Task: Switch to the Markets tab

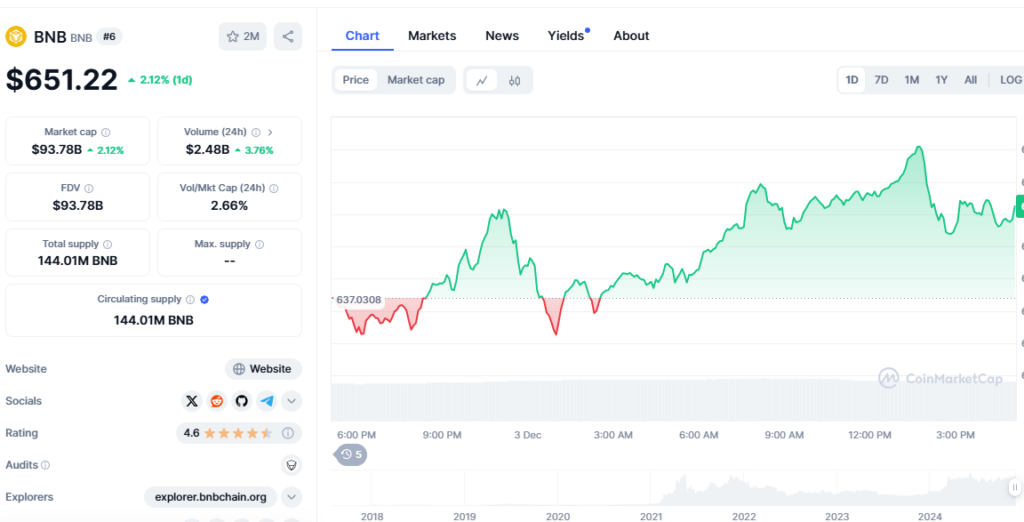Action: click(432, 36)
